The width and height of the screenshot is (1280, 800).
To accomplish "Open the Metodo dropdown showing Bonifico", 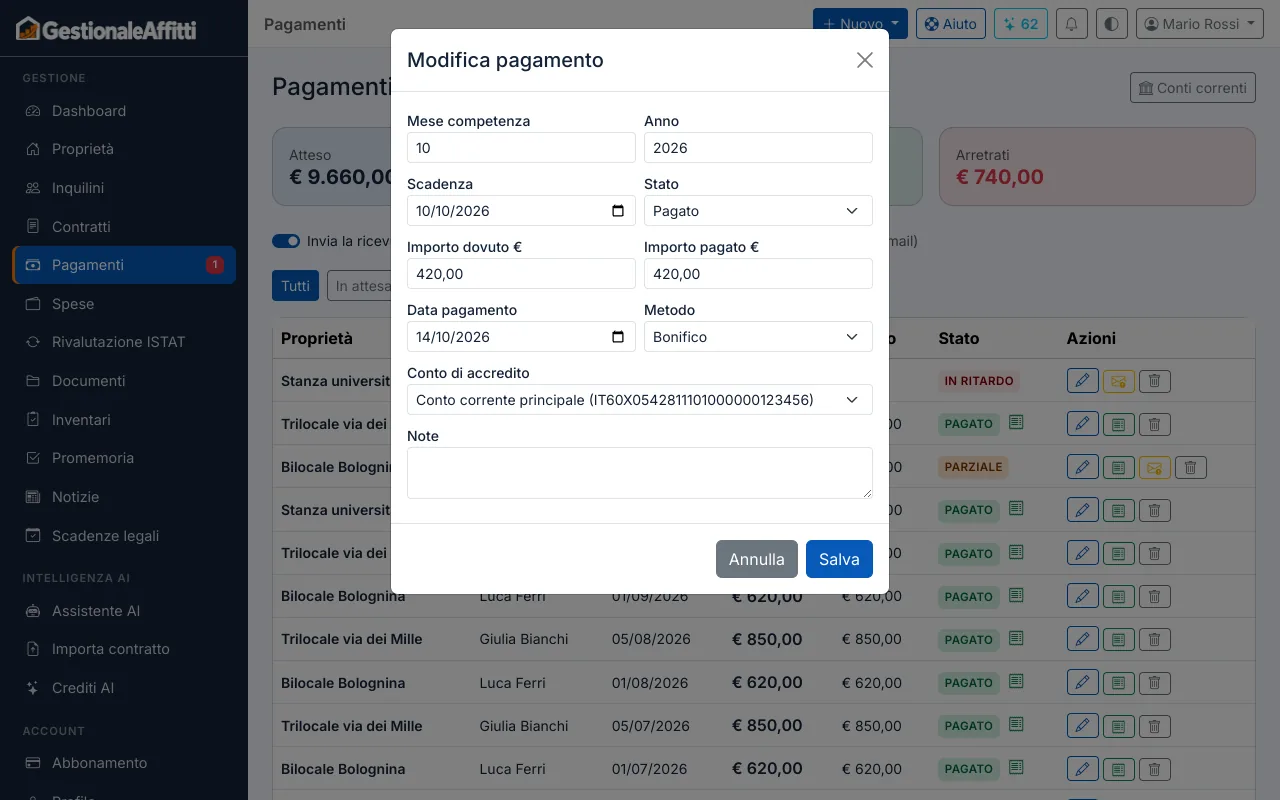I will pyautogui.click(x=758, y=337).
